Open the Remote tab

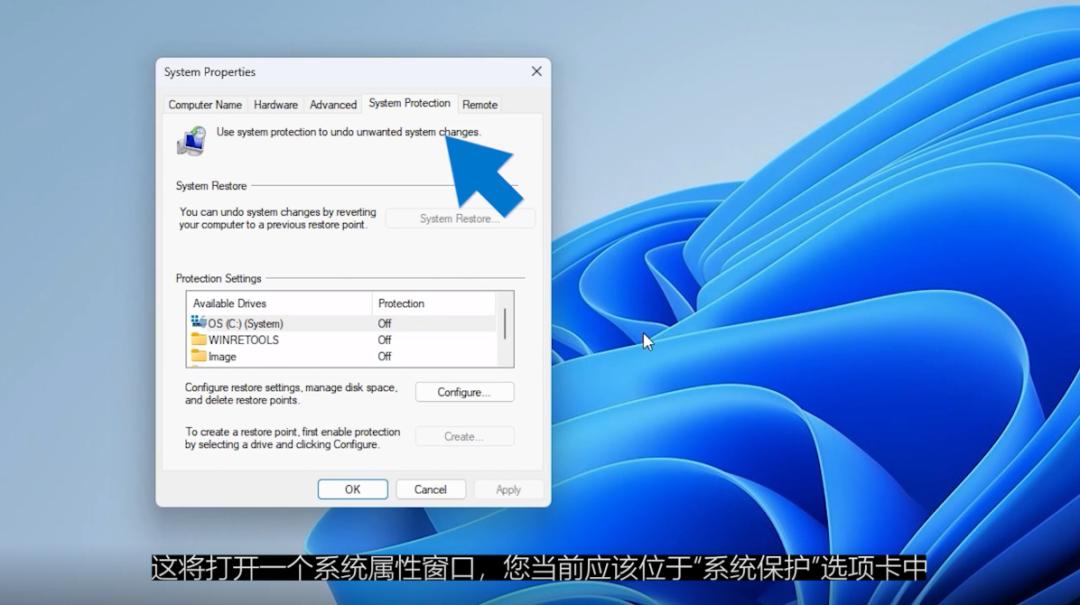click(x=480, y=104)
